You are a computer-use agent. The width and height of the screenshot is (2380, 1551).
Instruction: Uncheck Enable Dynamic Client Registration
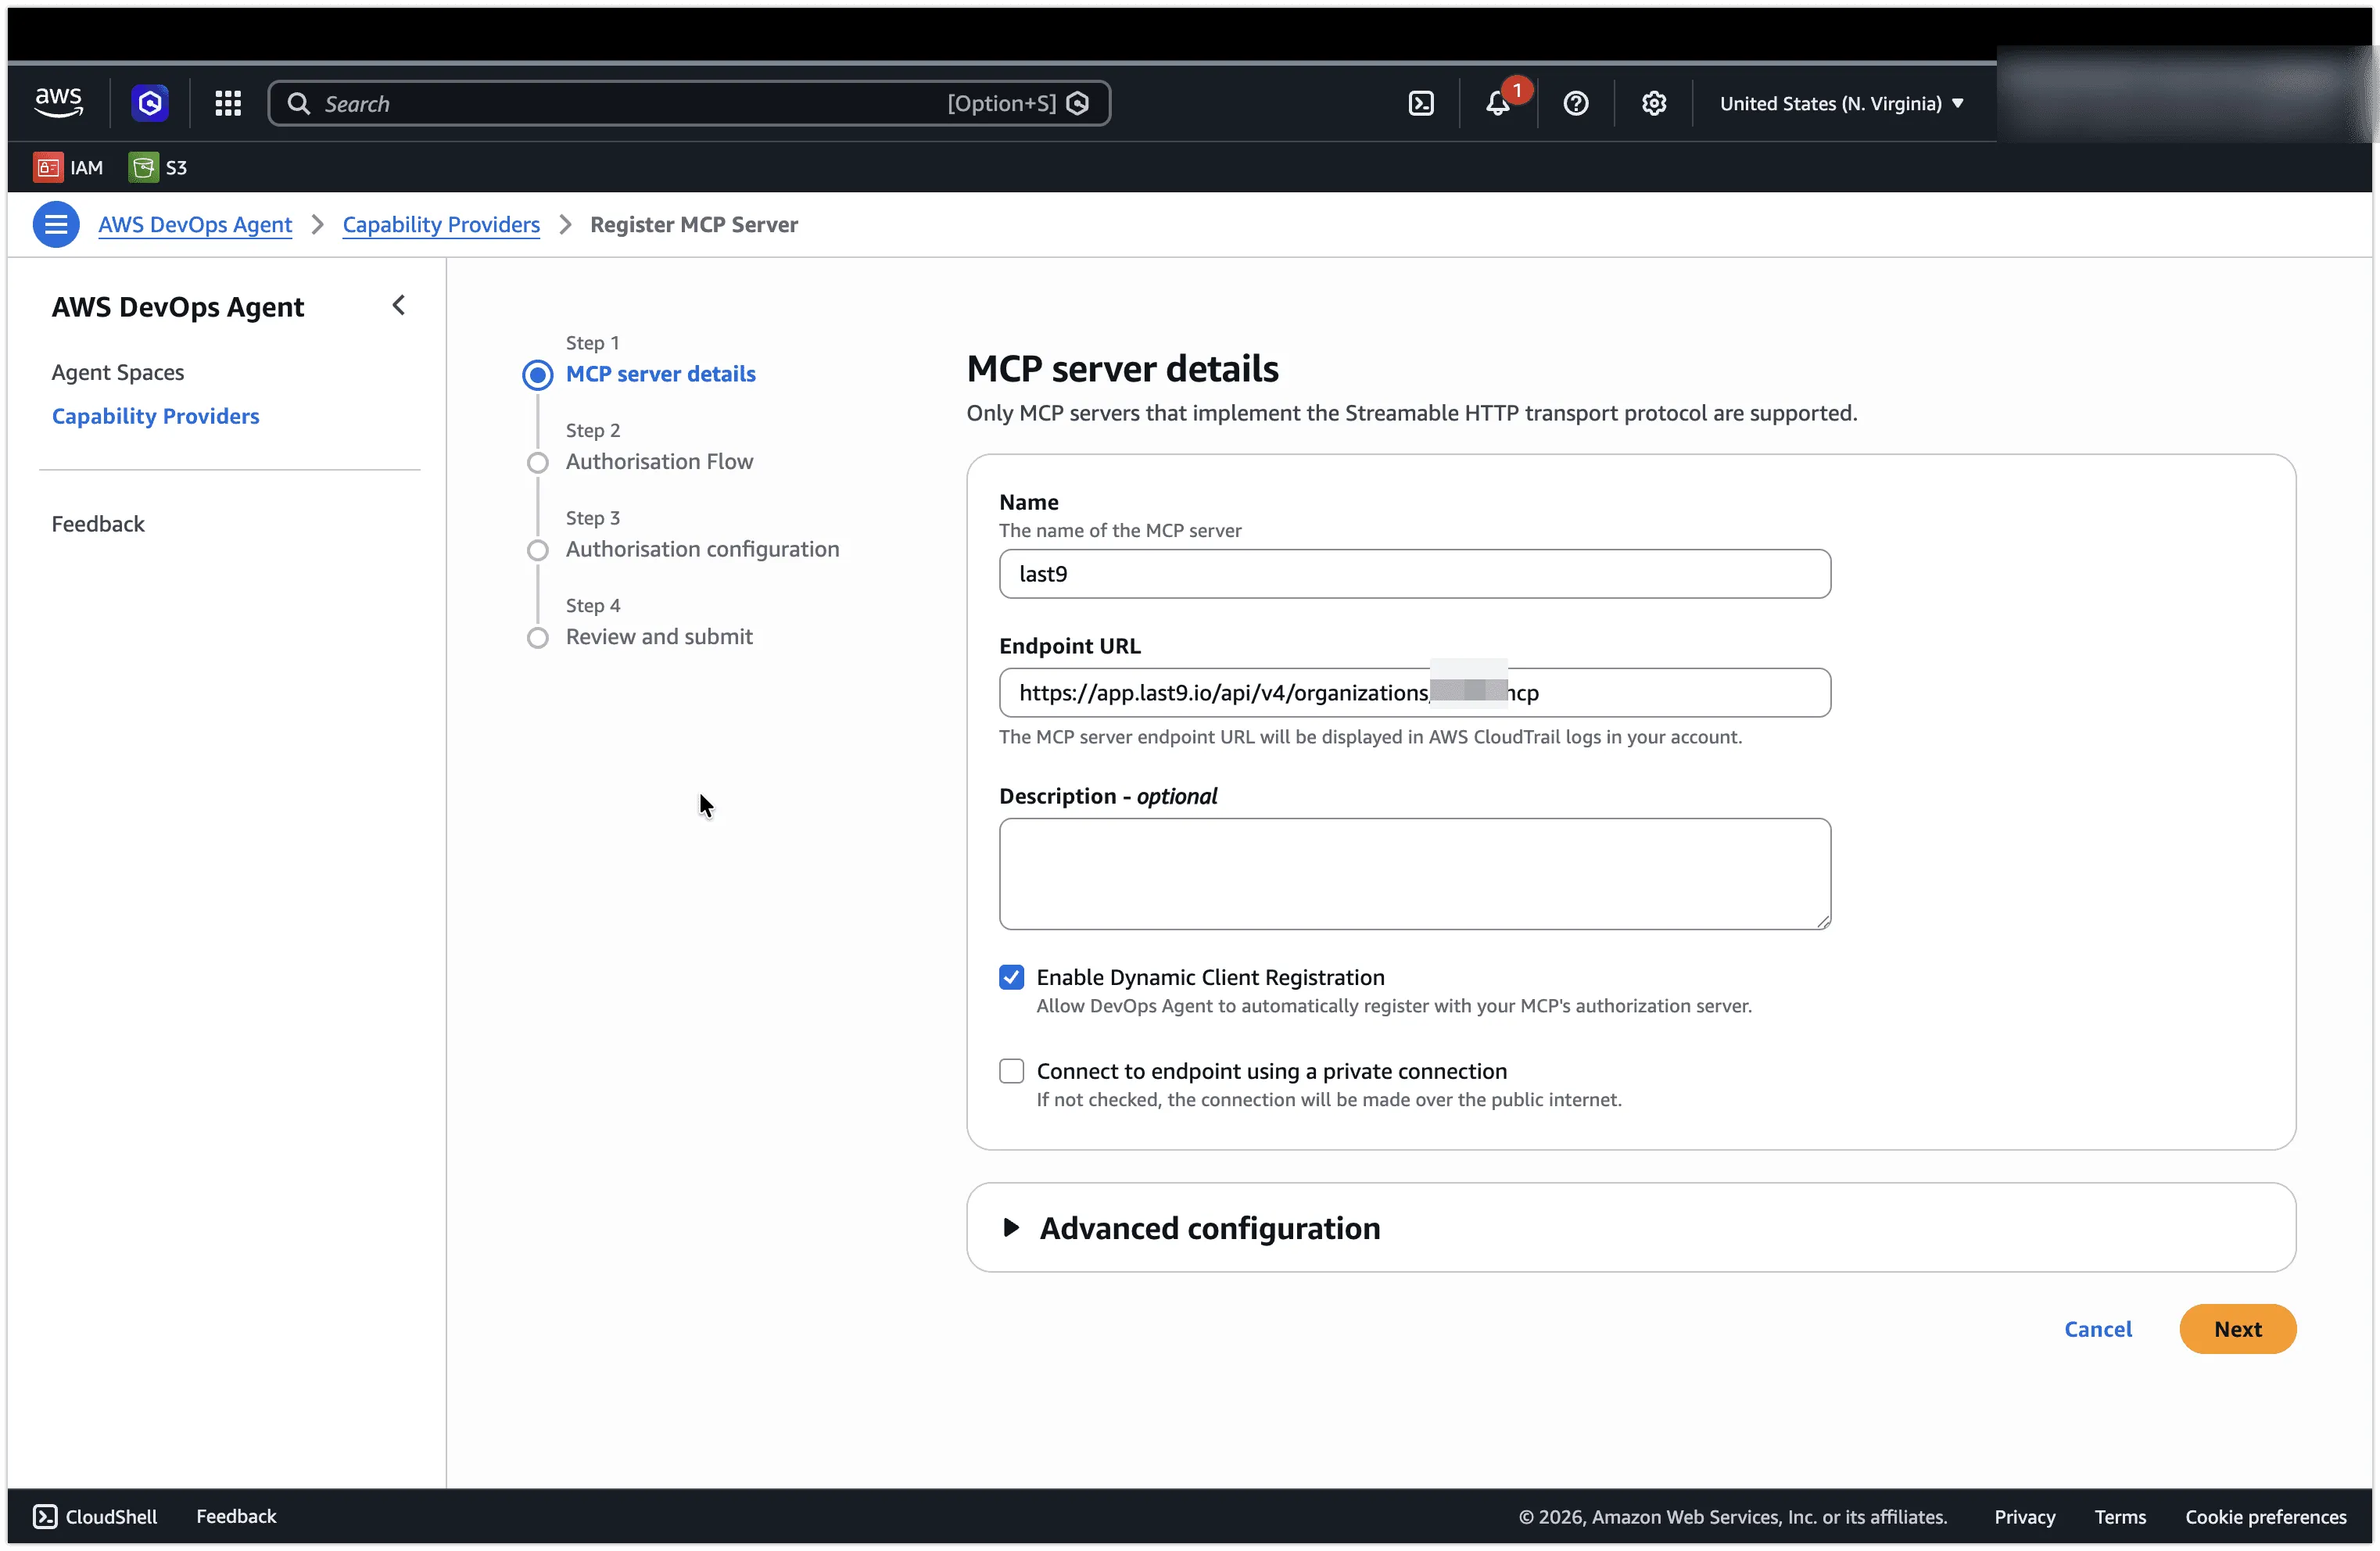tap(1012, 977)
